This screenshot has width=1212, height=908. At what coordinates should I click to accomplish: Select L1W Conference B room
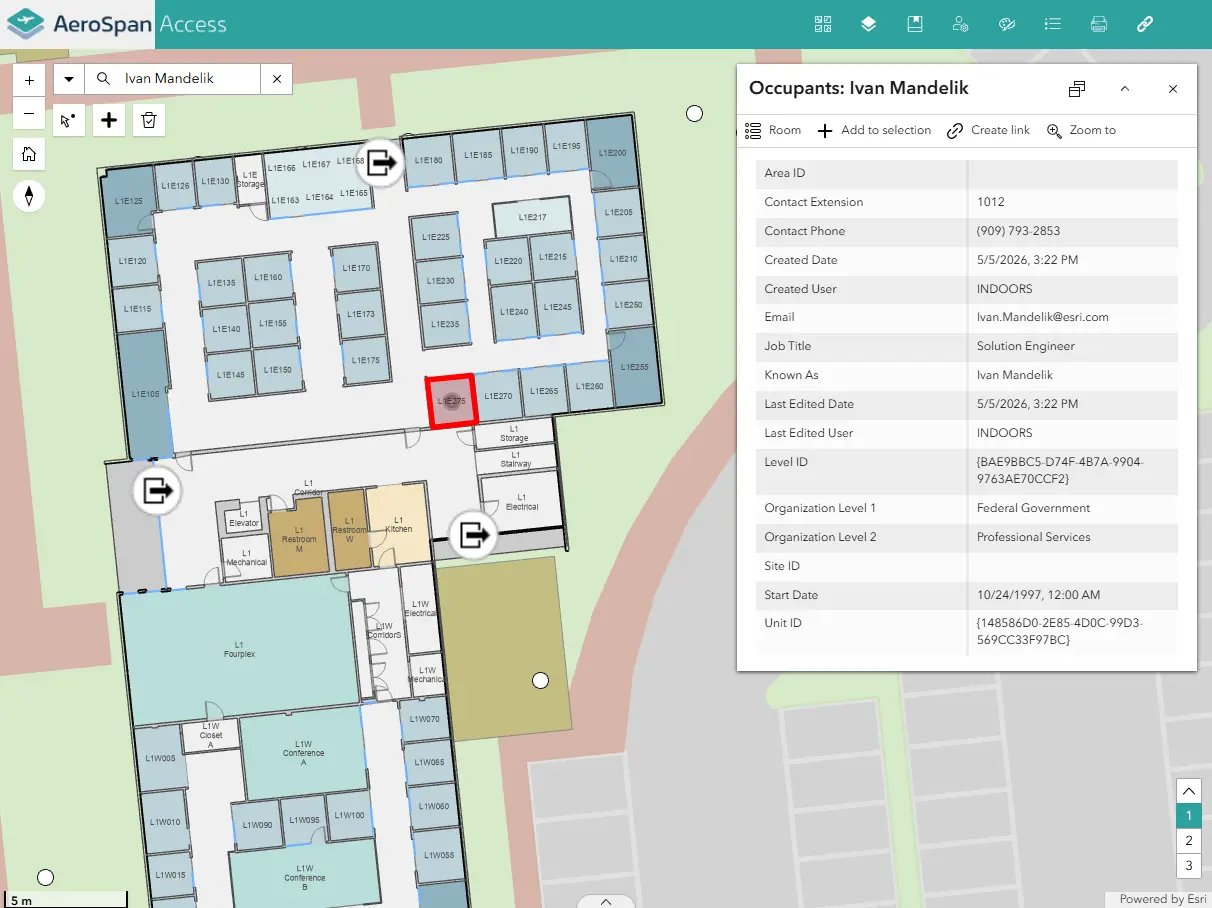point(304,877)
